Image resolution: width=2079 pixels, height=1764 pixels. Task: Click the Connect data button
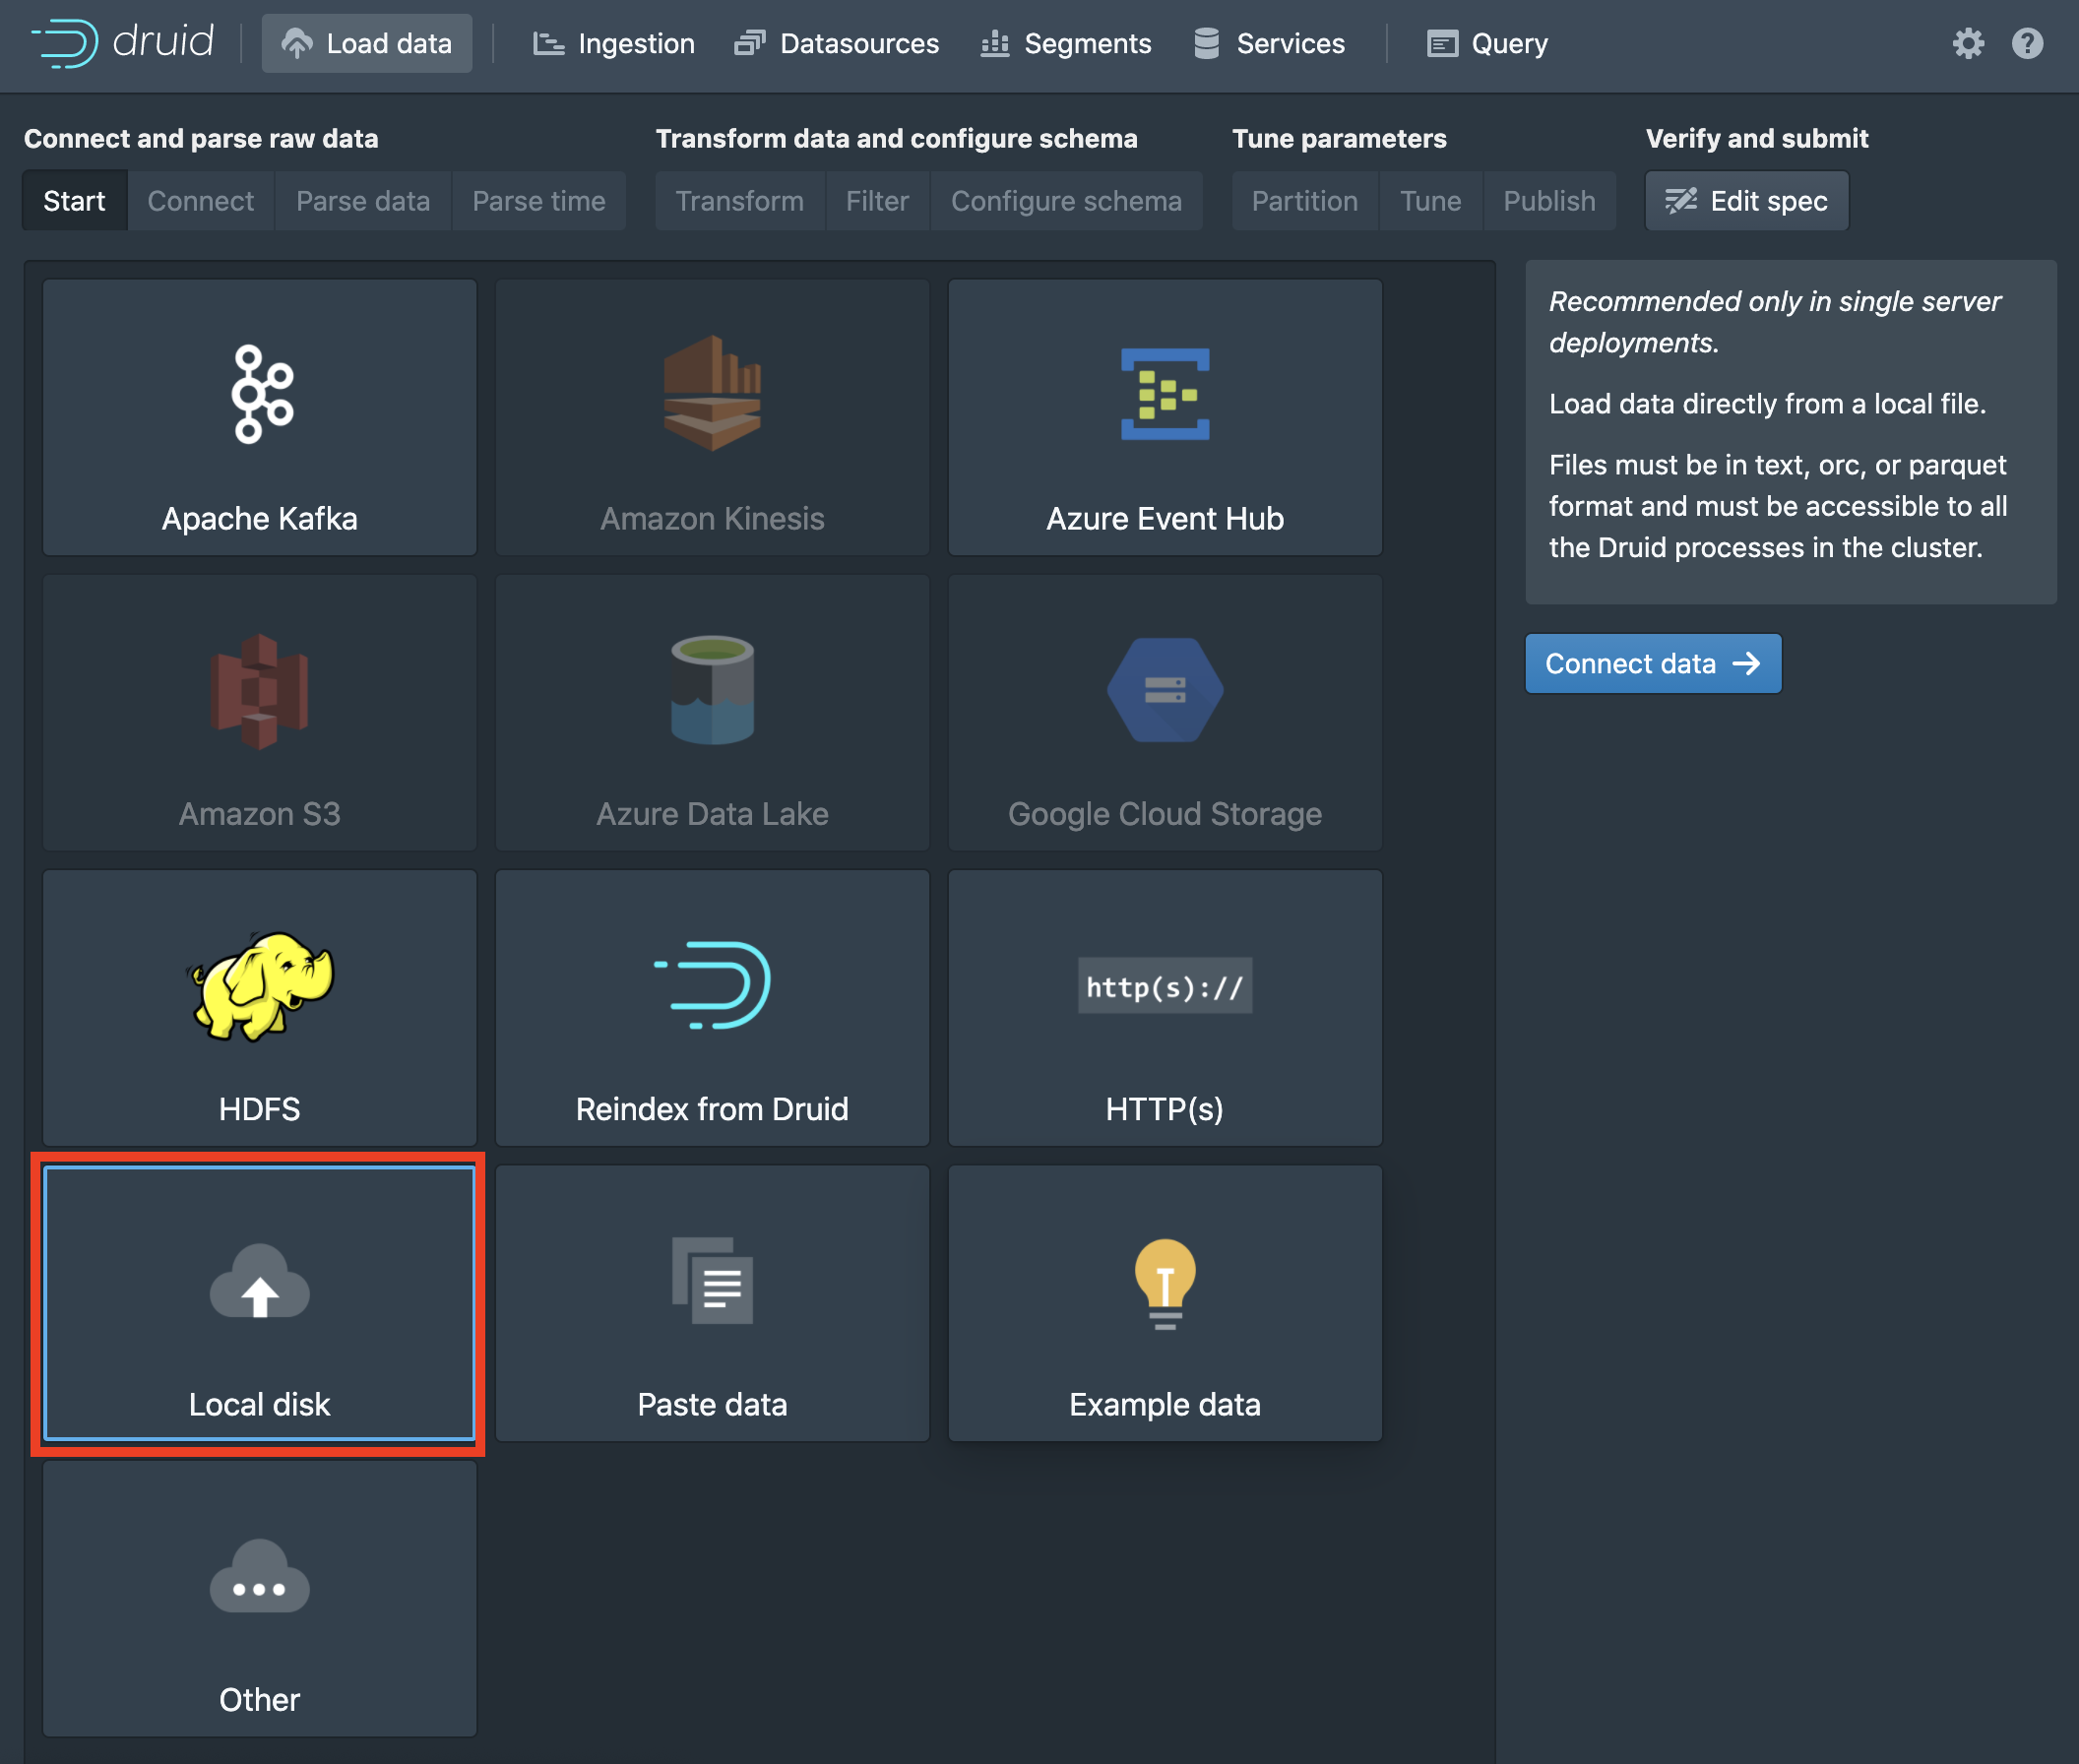pyautogui.click(x=1652, y=663)
